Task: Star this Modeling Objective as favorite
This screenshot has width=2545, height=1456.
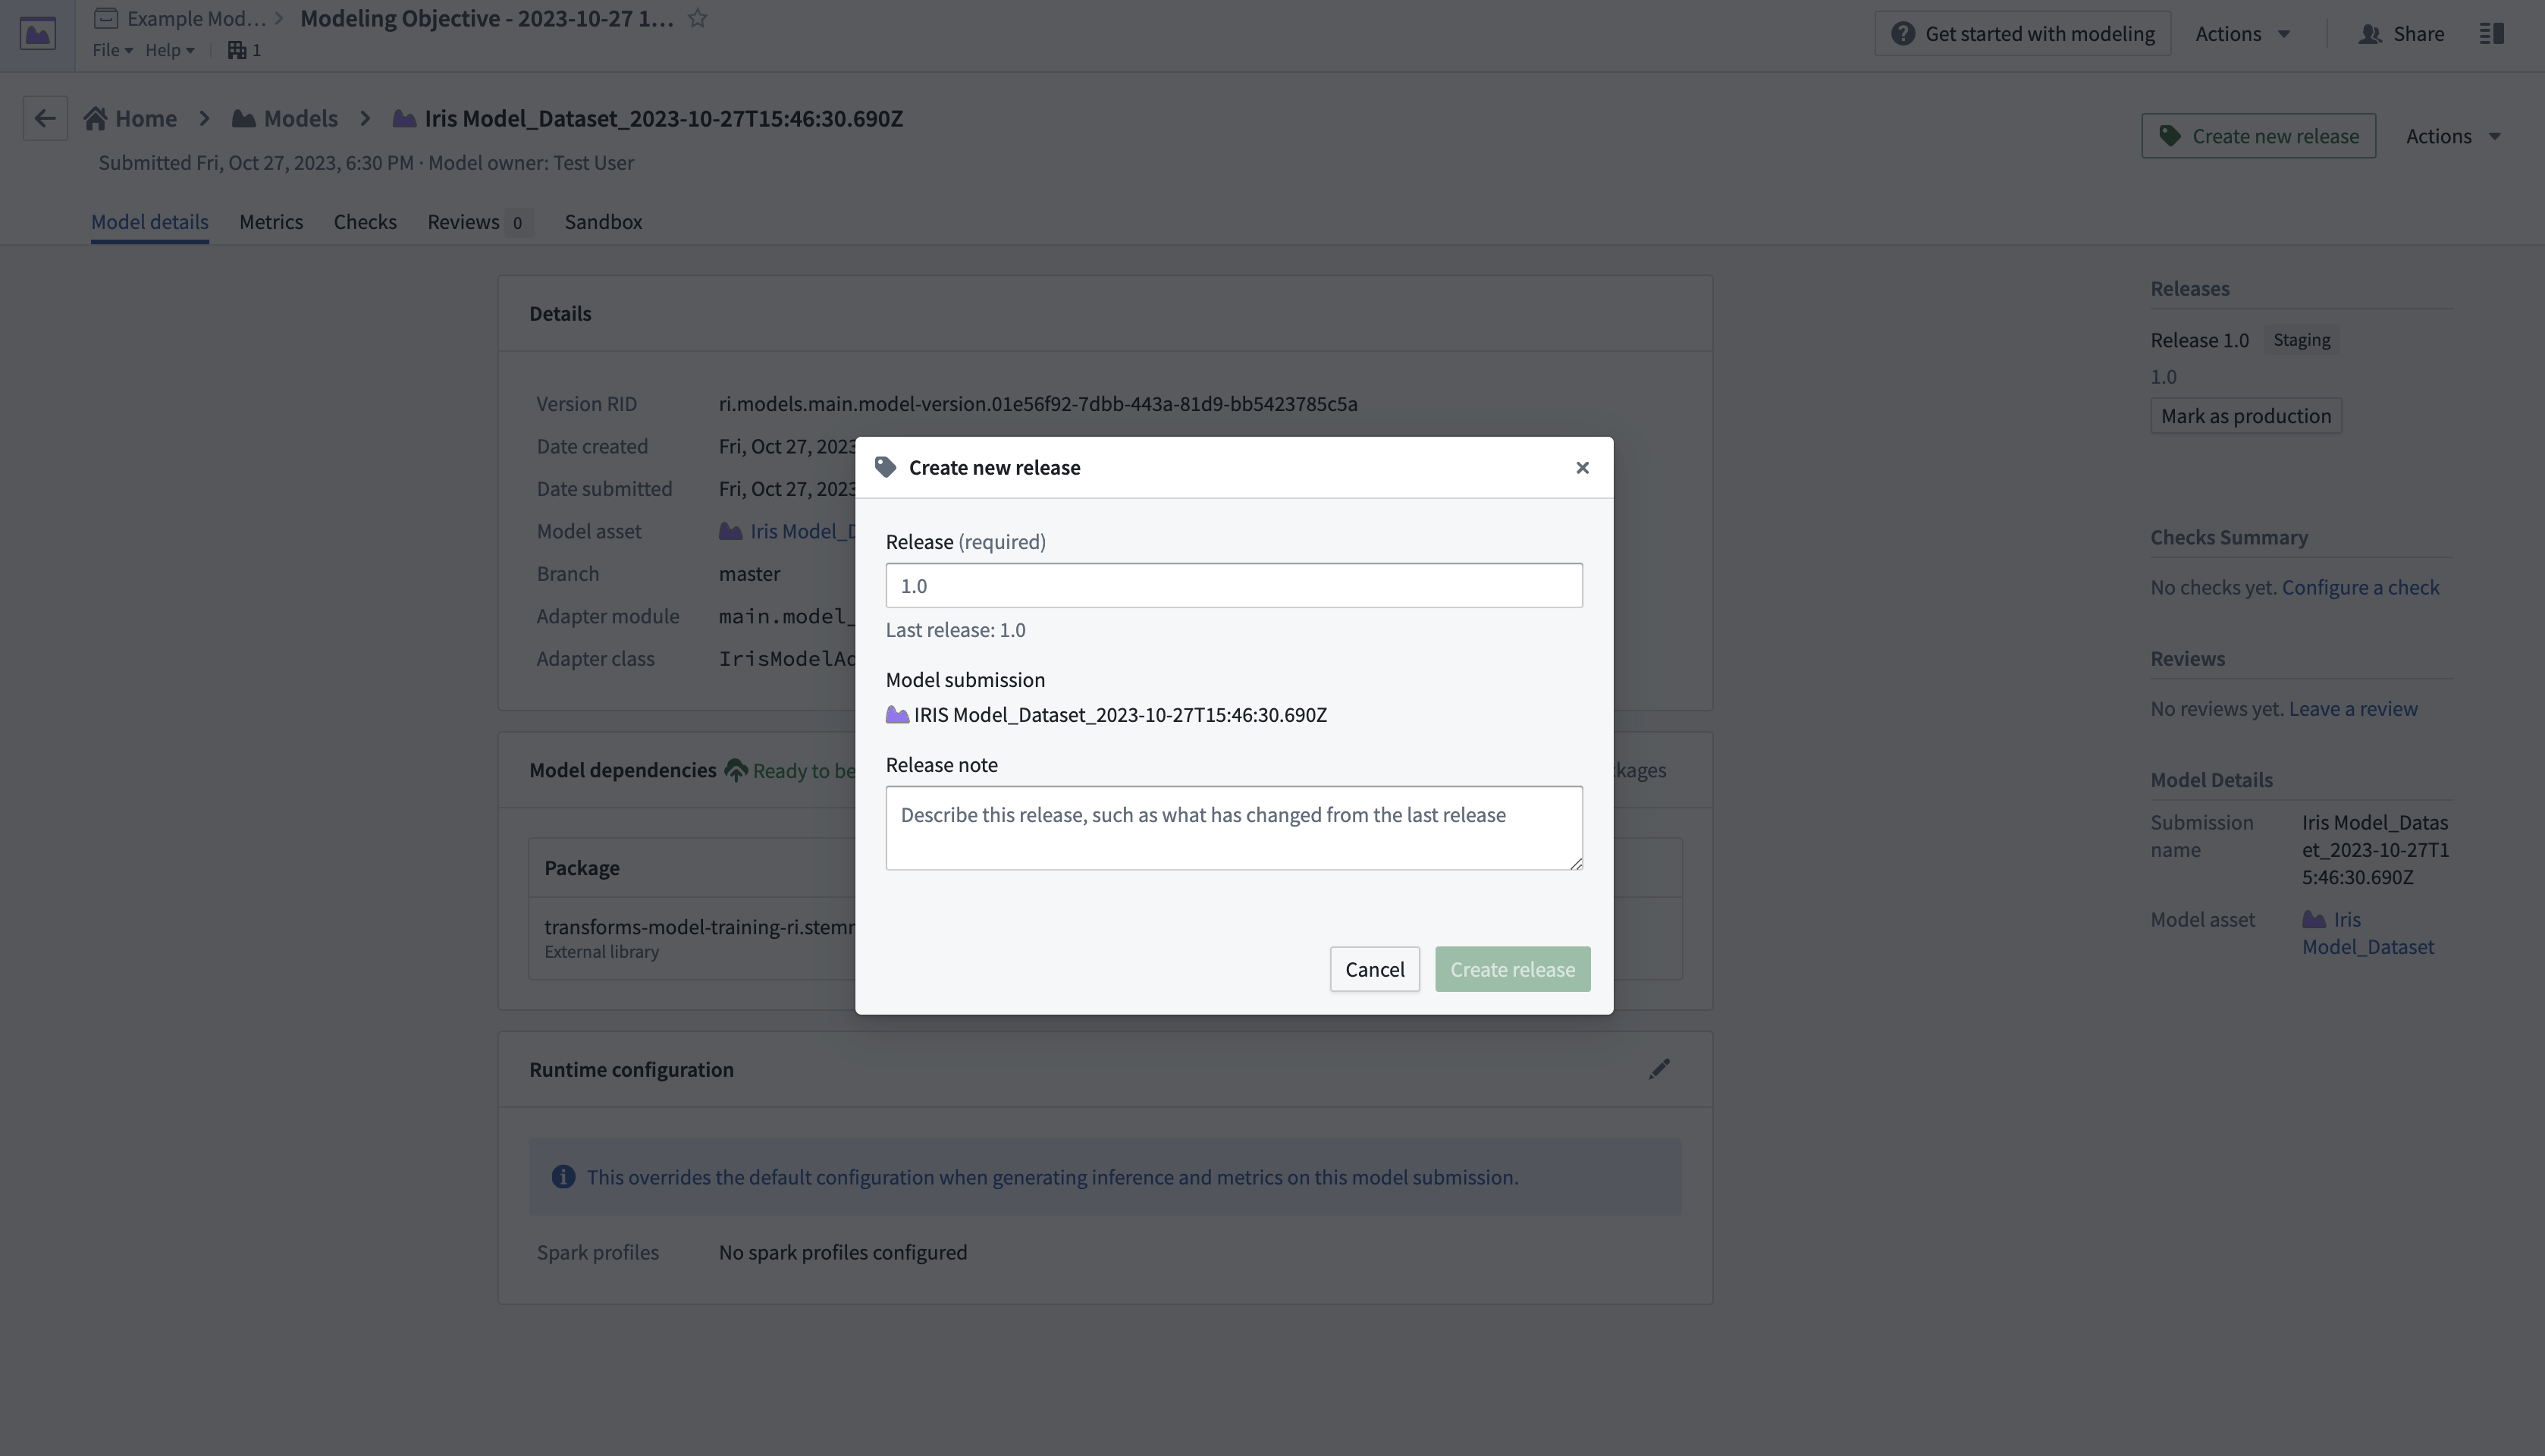Action: pyautogui.click(x=698, y=18)
